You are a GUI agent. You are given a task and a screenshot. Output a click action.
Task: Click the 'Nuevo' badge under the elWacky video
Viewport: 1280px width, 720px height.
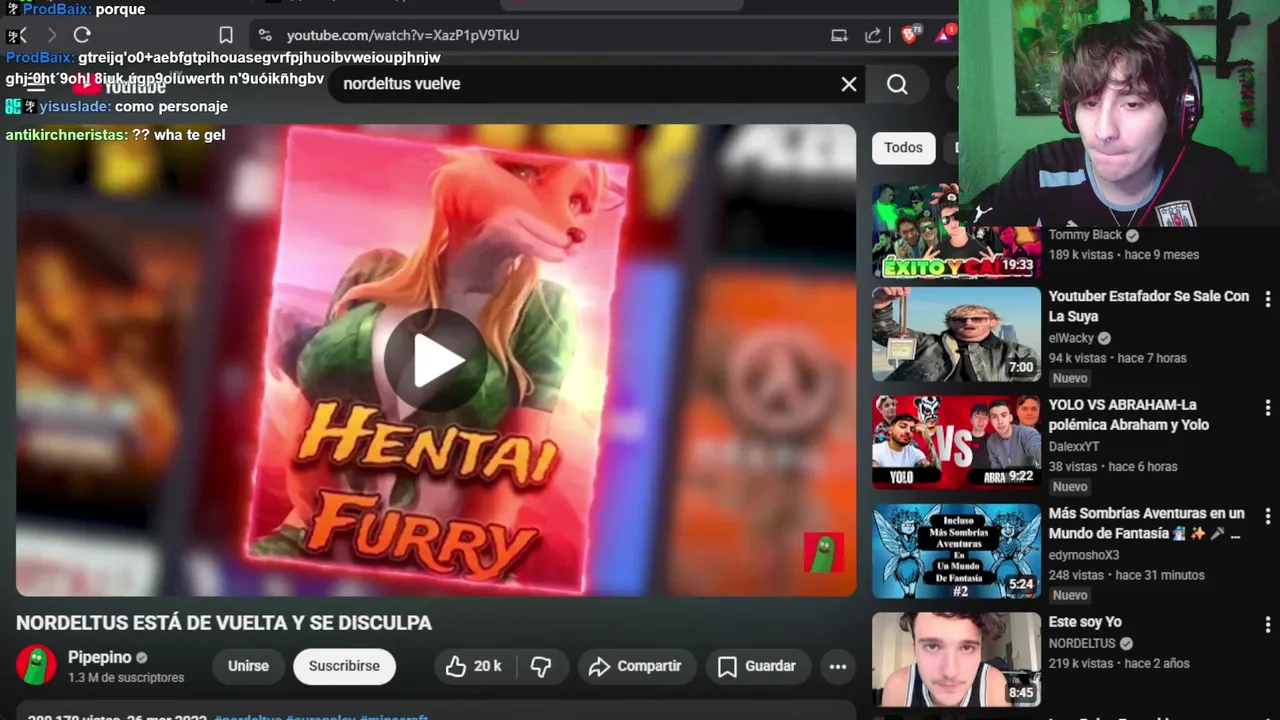[x=1070, y=378]
